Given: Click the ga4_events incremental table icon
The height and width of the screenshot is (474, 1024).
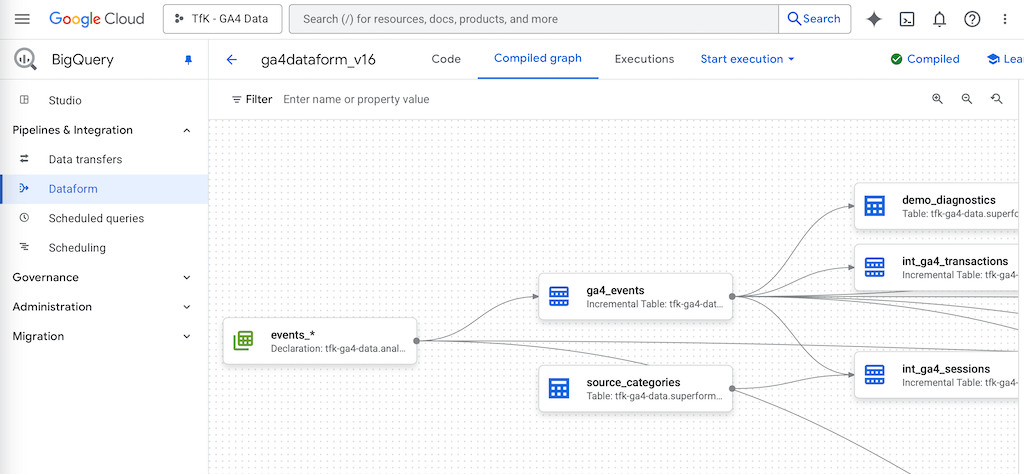Looking at the screenshot, I should point(559,296).
